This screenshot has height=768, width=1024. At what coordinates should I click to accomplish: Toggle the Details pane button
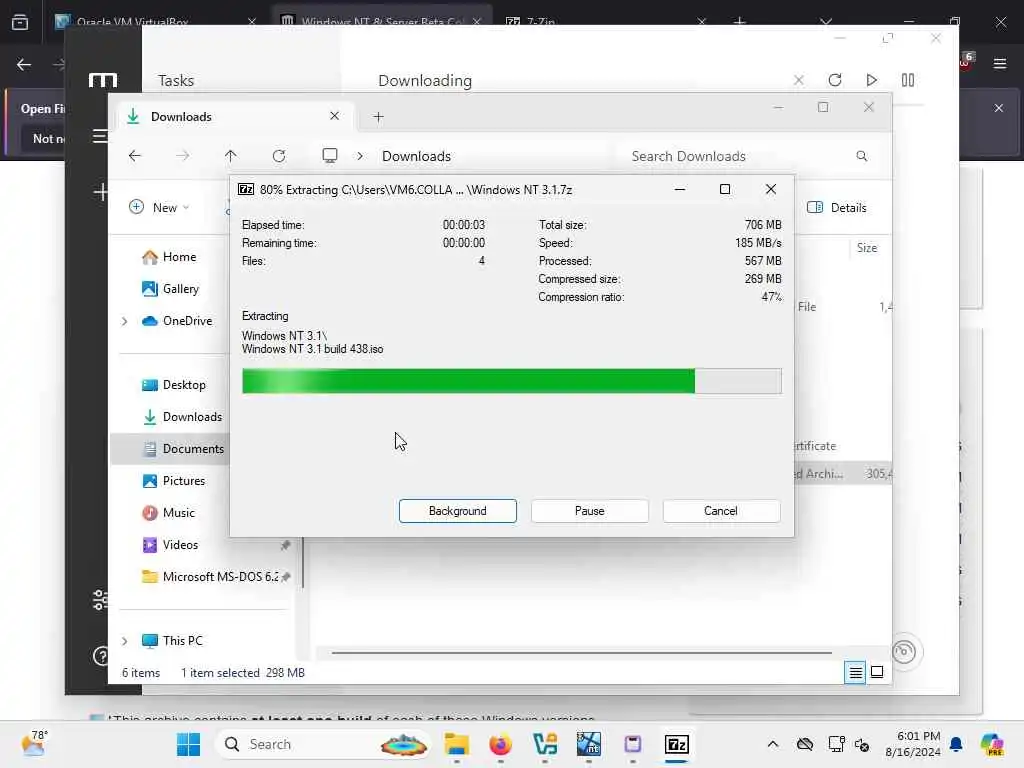[837, 208]
